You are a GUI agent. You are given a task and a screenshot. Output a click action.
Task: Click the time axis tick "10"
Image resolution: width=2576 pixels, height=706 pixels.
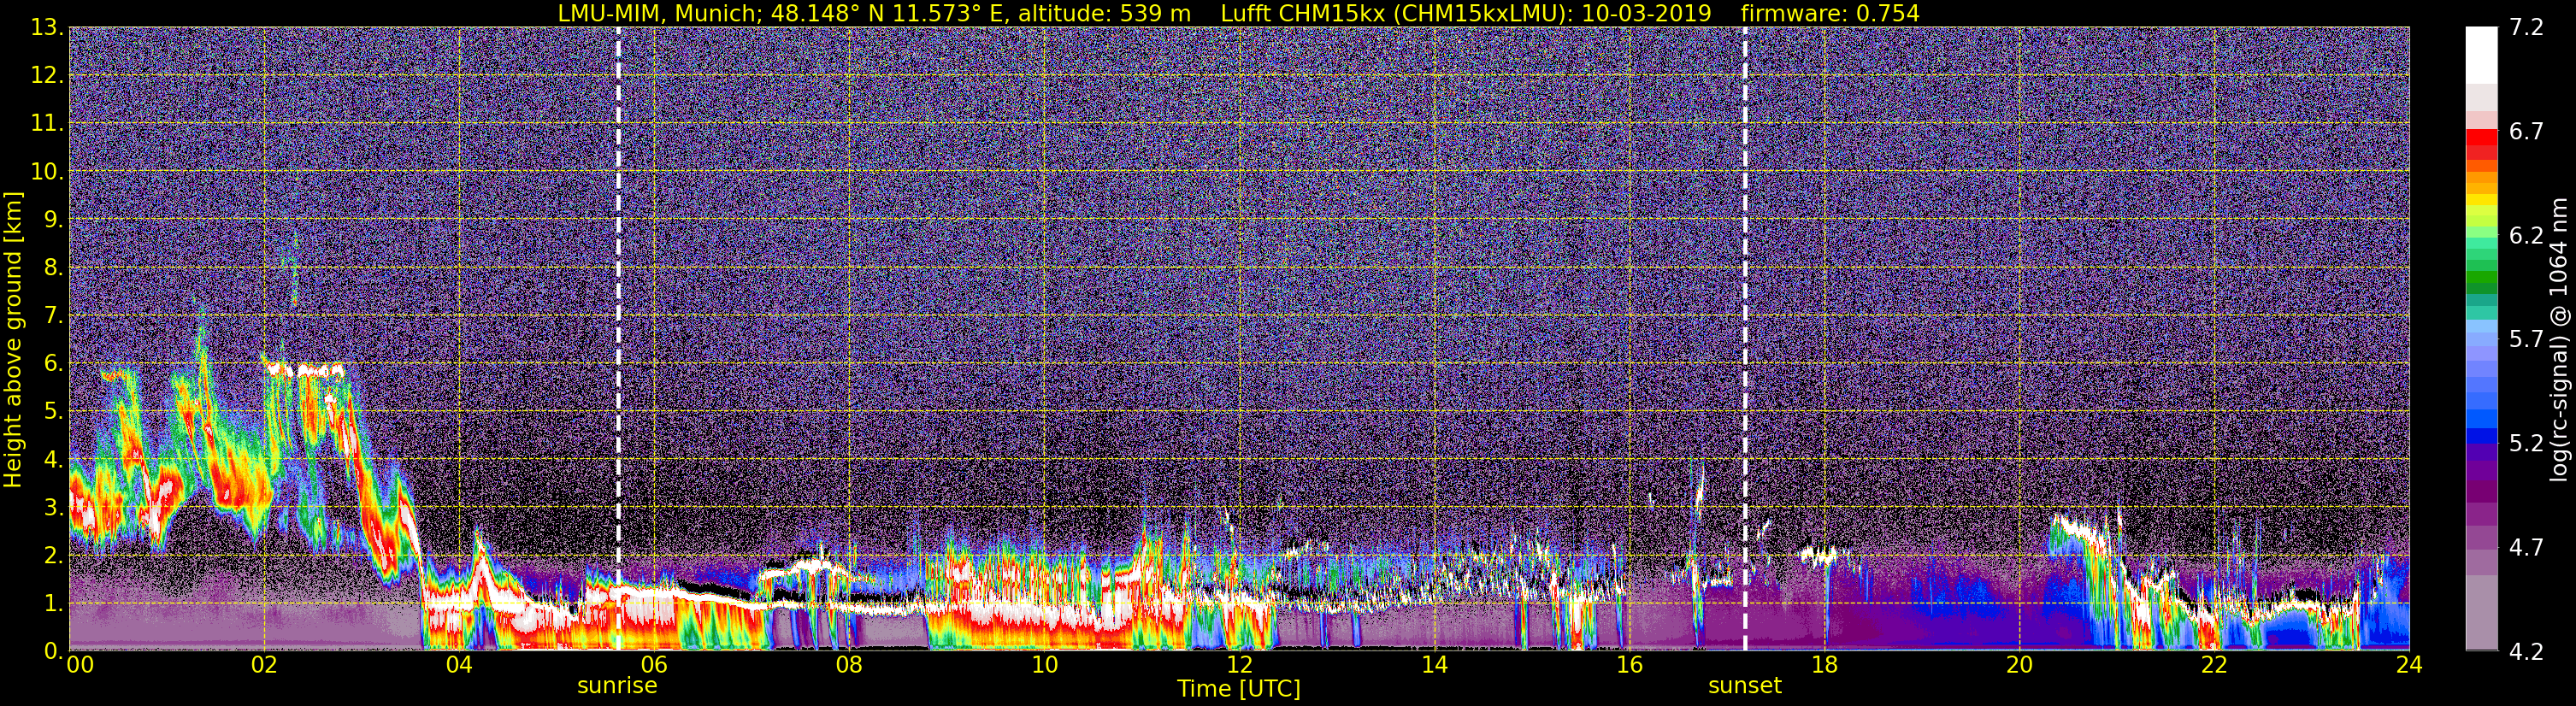(1044, 665)
